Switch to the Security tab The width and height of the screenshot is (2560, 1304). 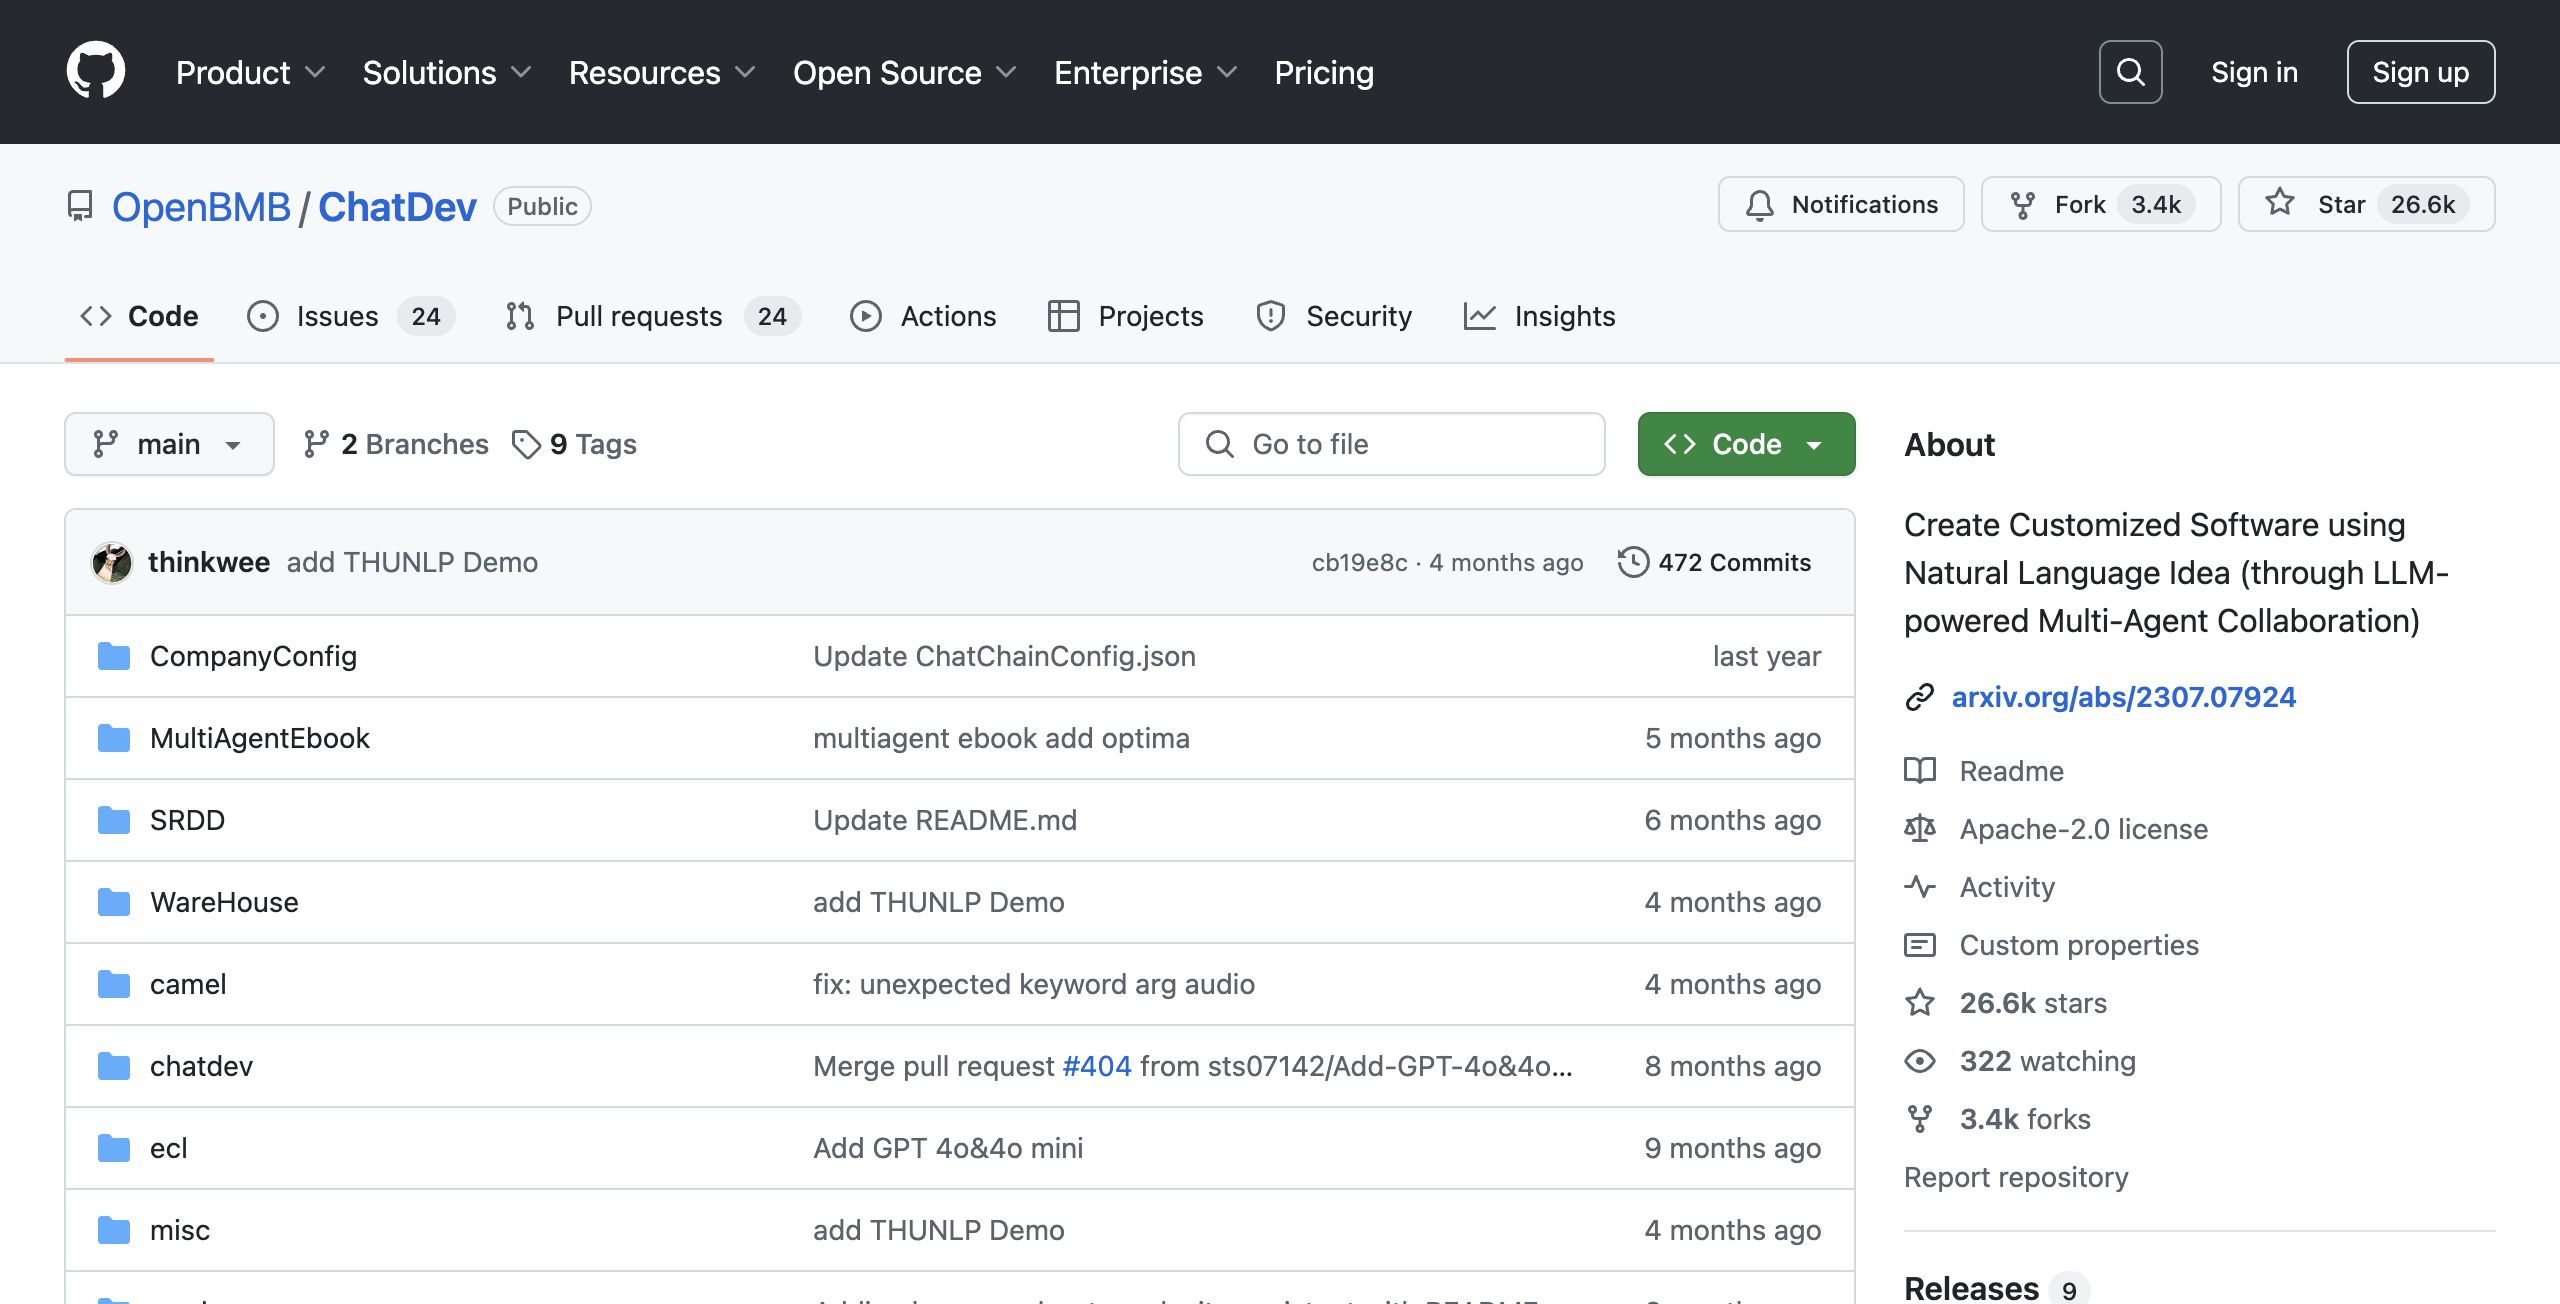(1333, 316)
